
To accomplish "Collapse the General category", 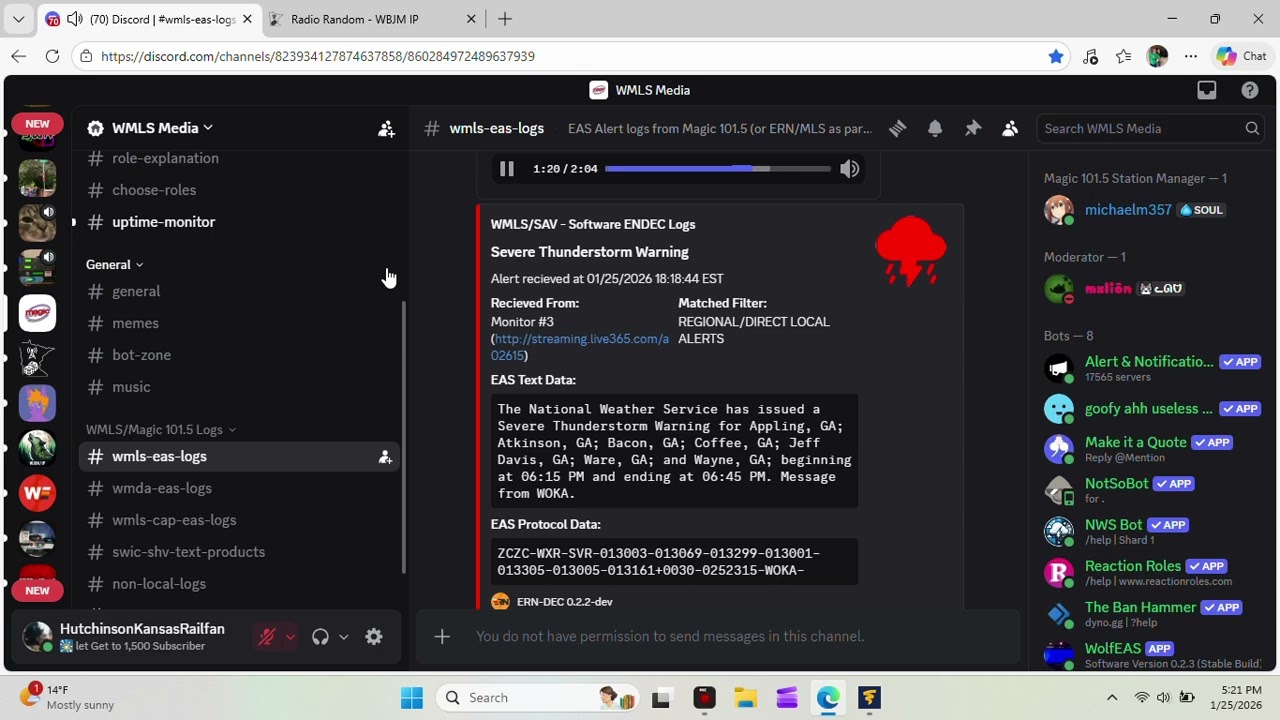I will (114, 265).
